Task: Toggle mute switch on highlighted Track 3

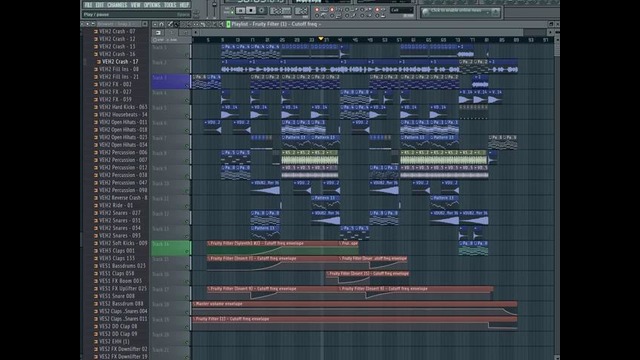Action: (187, 85)
